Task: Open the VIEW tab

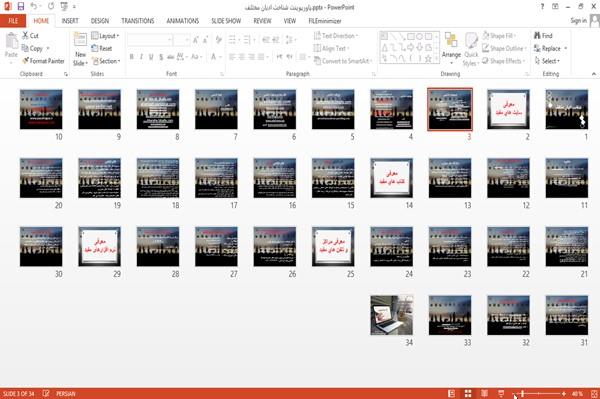Action: coord(290,21)
